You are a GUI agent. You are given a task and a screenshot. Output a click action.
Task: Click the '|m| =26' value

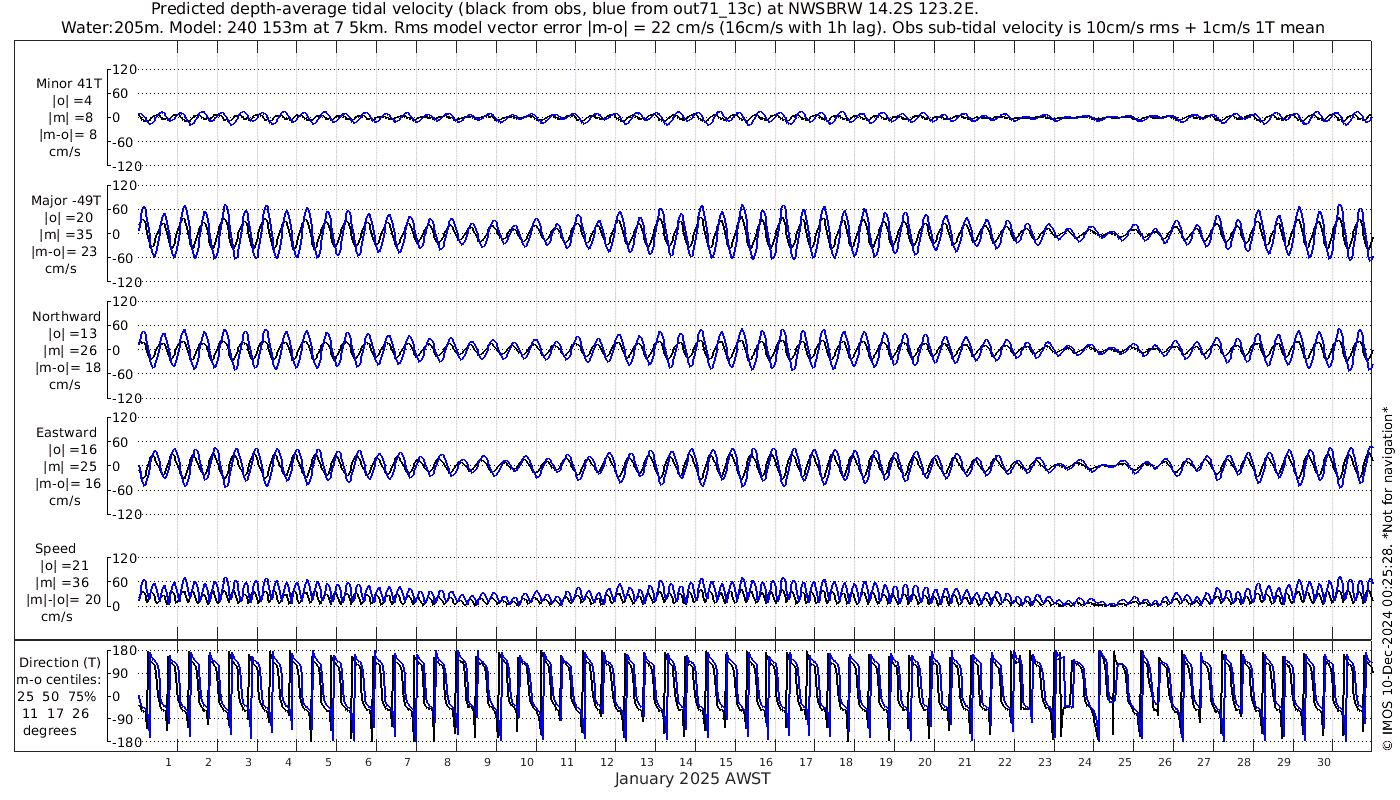(x=68, y=351)
